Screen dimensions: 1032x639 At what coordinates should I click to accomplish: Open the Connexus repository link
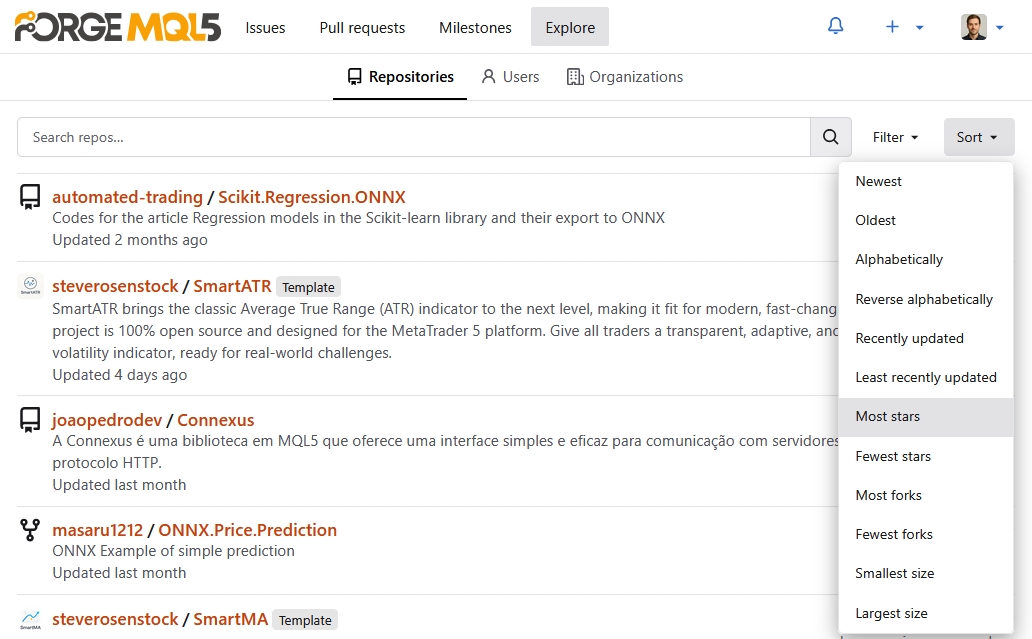pos(216,420)
